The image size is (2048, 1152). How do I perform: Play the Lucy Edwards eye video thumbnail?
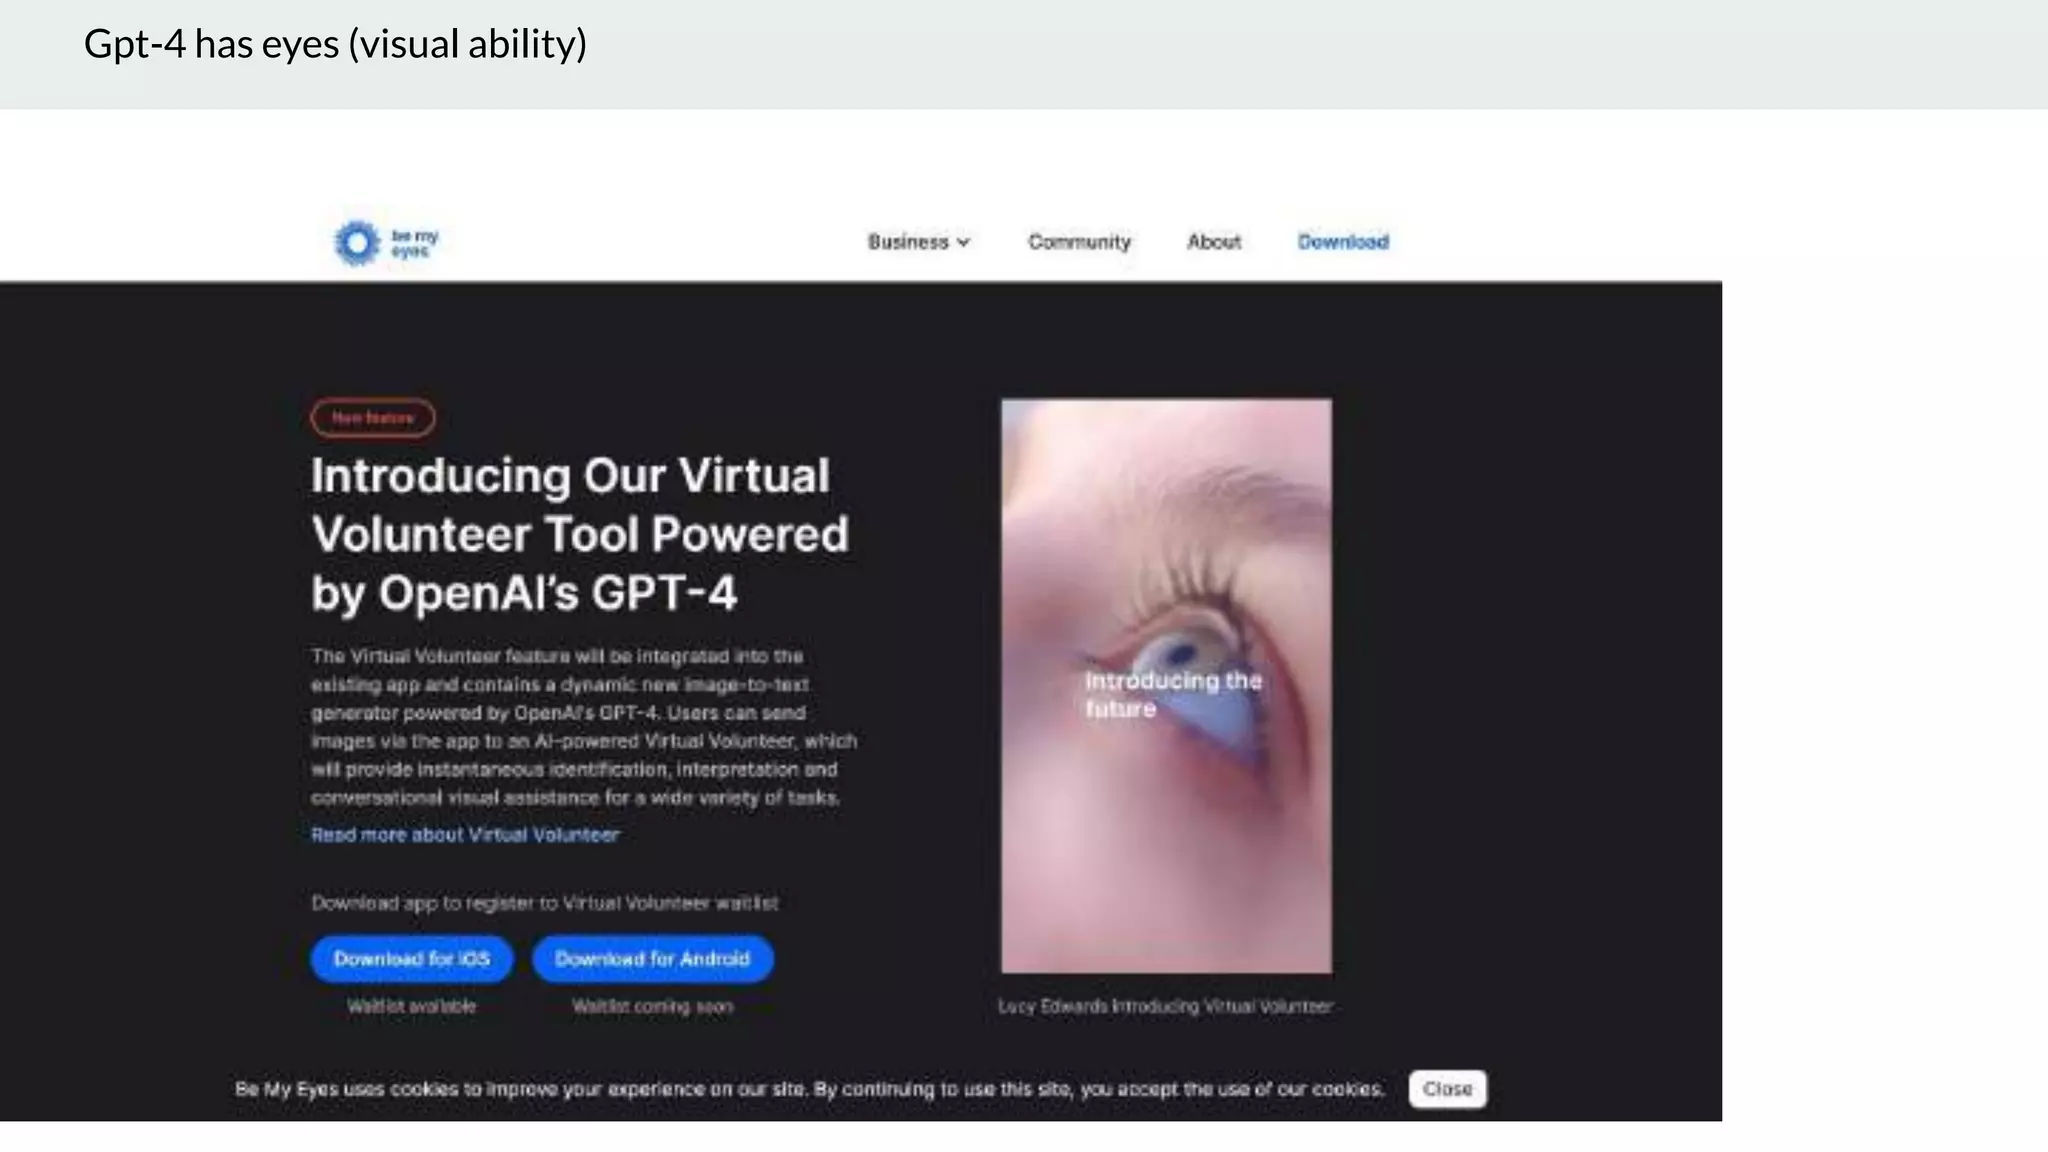pos(1166,686)
